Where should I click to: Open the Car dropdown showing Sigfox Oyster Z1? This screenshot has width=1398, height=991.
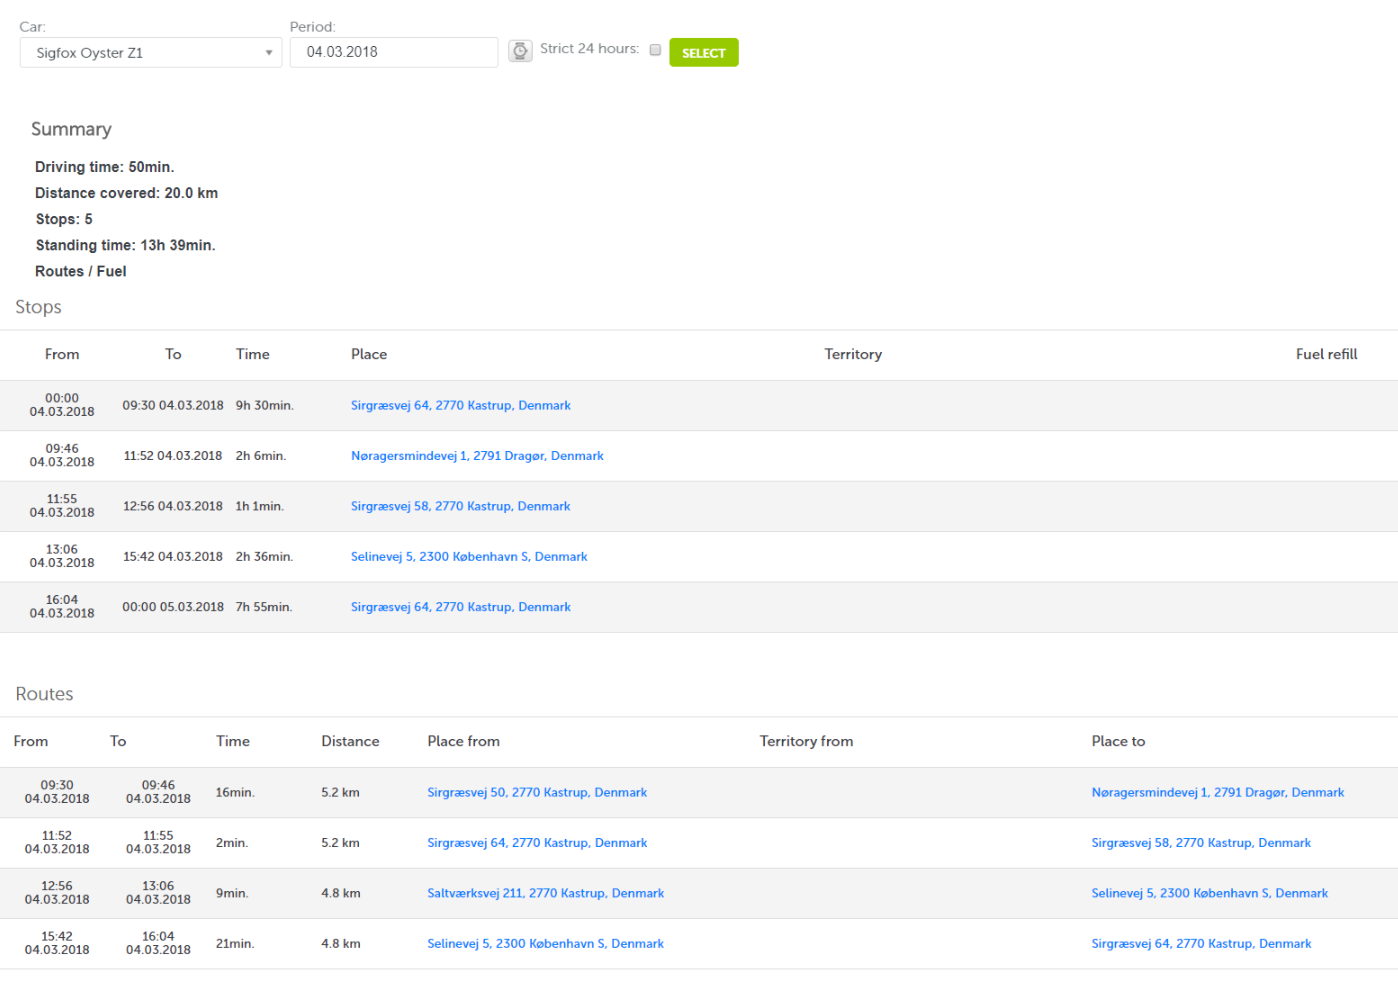150,53
